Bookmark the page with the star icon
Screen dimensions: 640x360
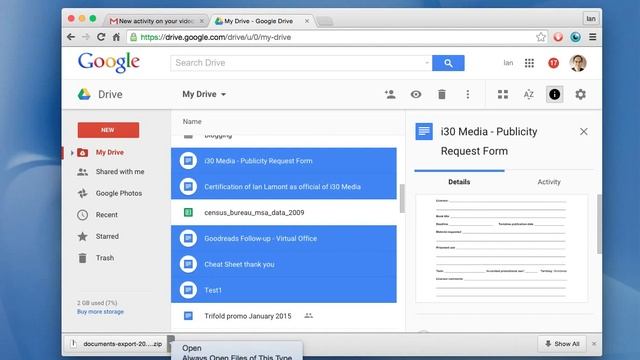point(541,37)
